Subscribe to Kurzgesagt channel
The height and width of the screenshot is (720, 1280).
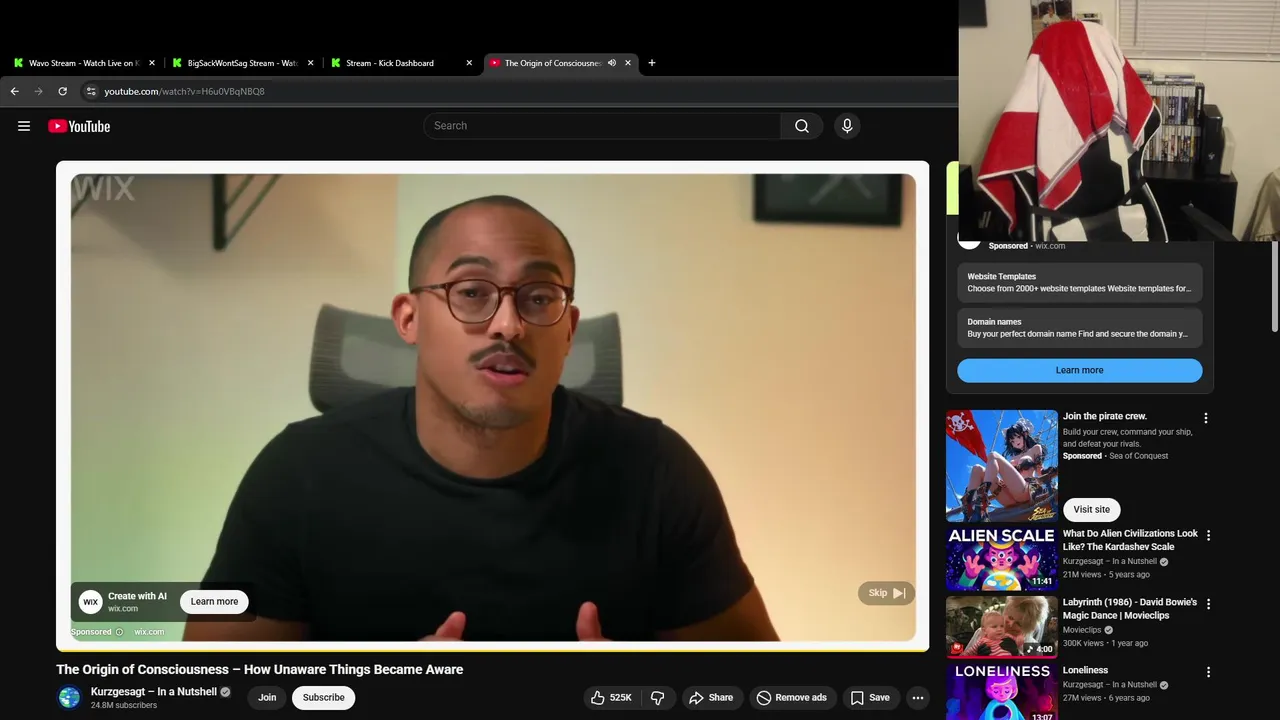323,697
